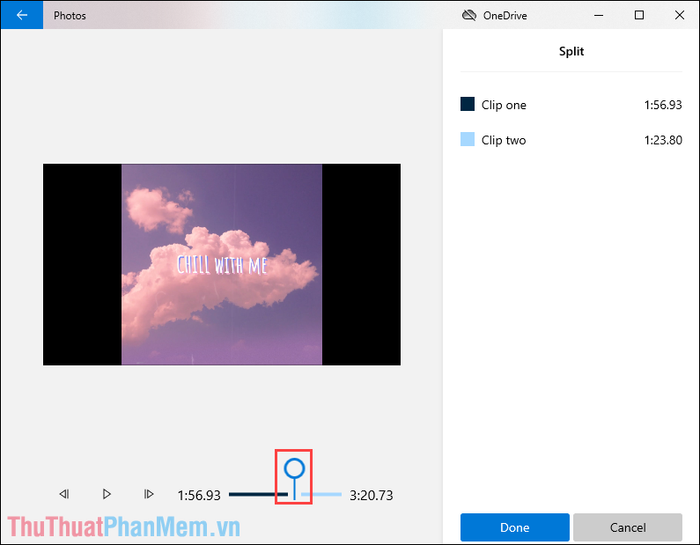Click the Clip one dark swatch
This screenshot has height=545, width=700.
(x=467, y=104)
